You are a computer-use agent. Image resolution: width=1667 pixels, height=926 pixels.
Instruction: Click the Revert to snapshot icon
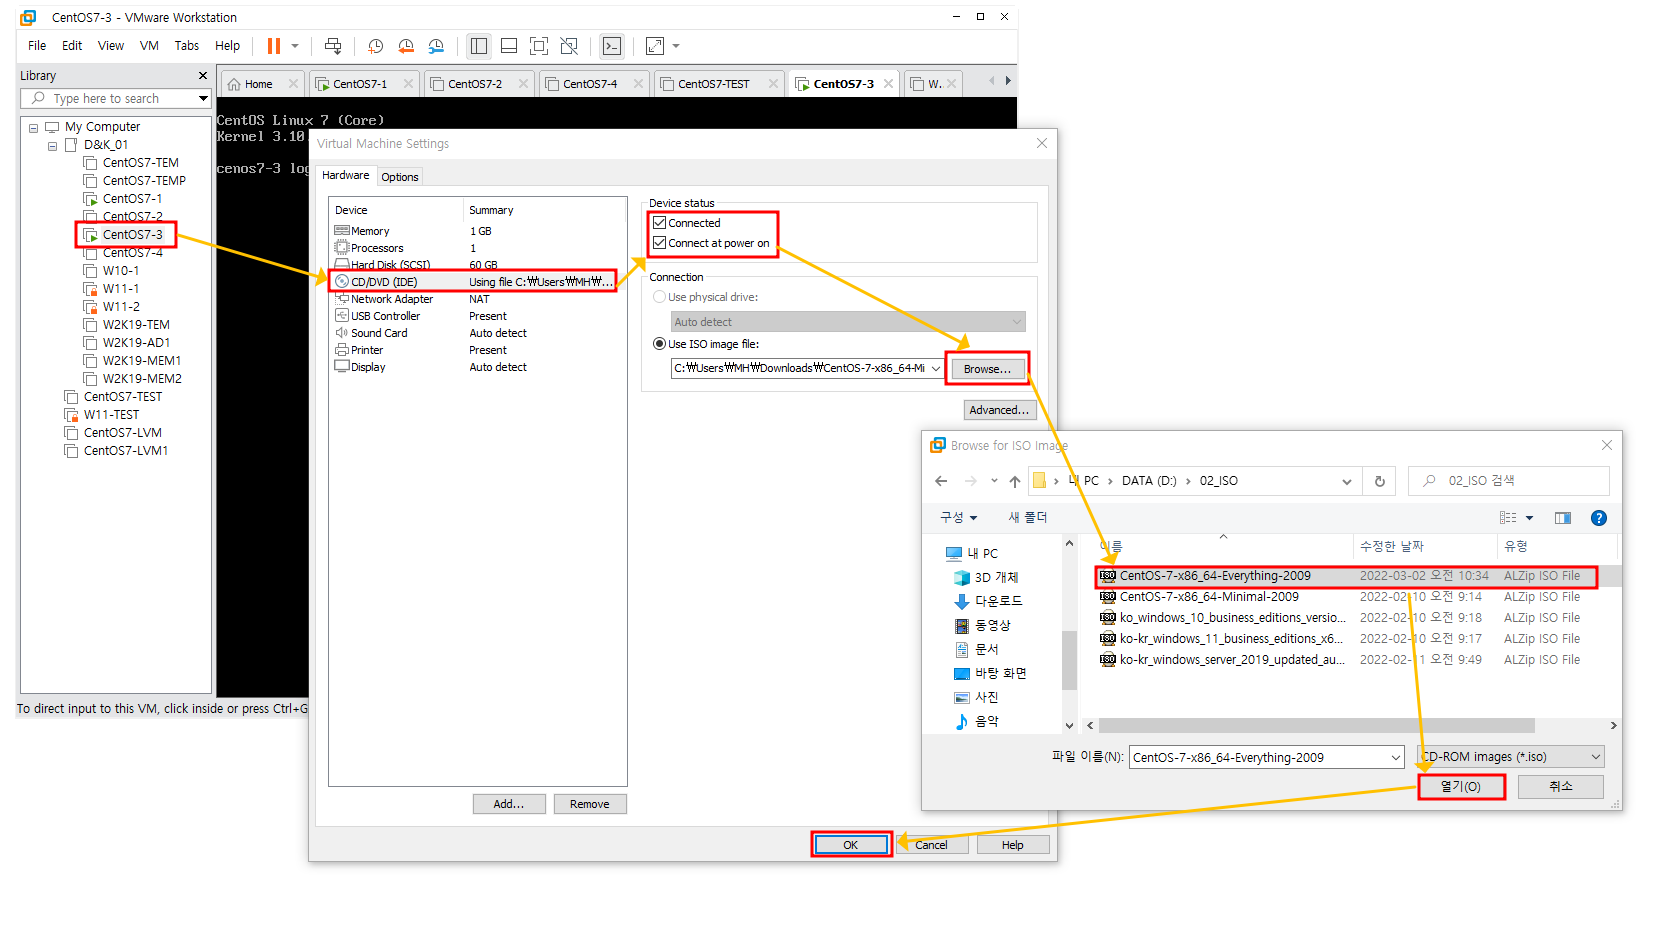coord(406,46)
